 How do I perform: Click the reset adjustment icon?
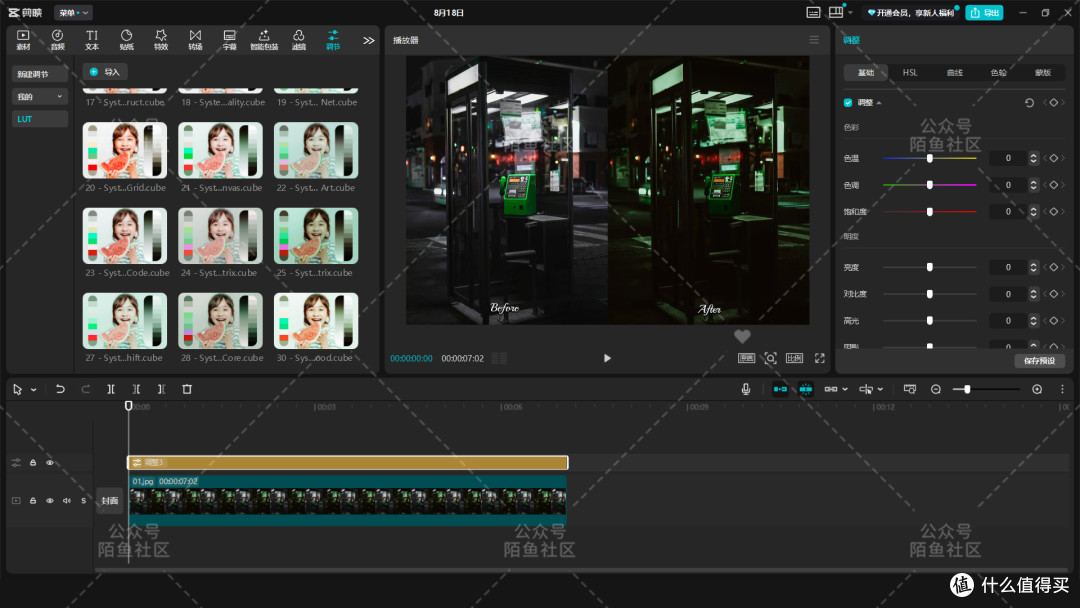point(1029,103)
